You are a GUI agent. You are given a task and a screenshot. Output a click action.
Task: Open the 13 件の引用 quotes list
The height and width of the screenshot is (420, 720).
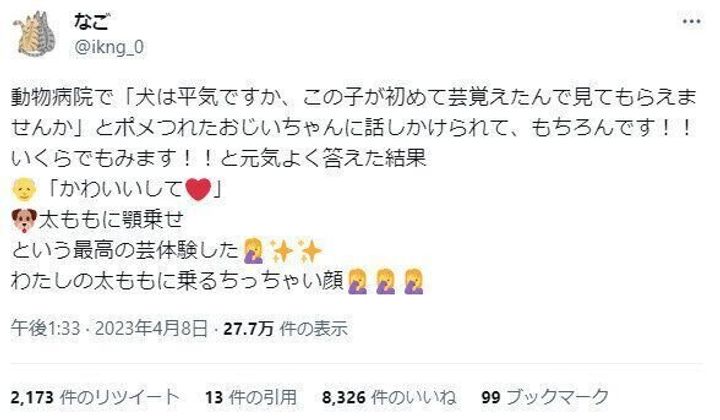(251, 397)
